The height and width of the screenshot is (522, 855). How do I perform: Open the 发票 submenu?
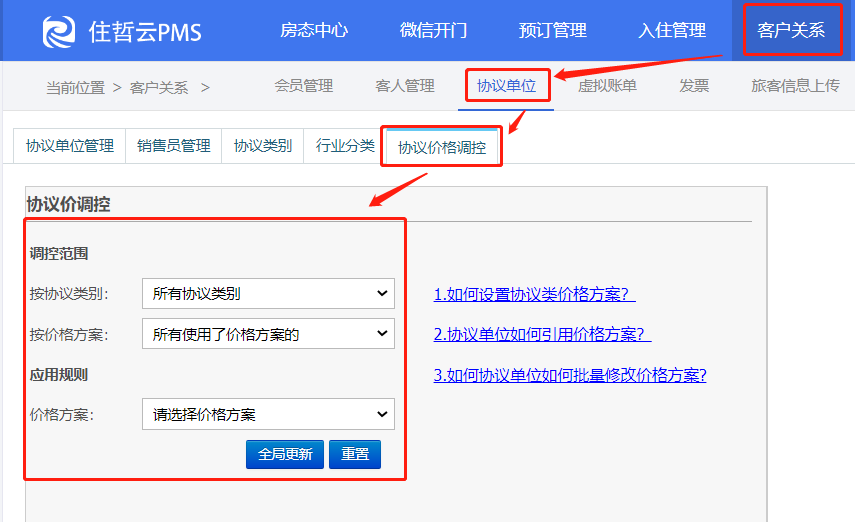tap(694, 86)
